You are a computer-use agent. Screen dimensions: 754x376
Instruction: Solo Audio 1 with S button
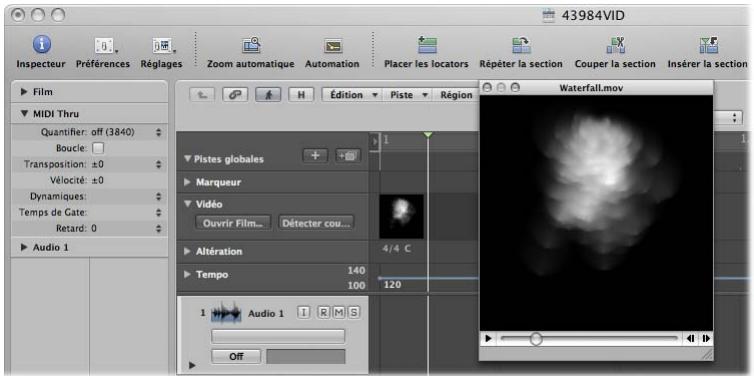(x=354, y=313)
